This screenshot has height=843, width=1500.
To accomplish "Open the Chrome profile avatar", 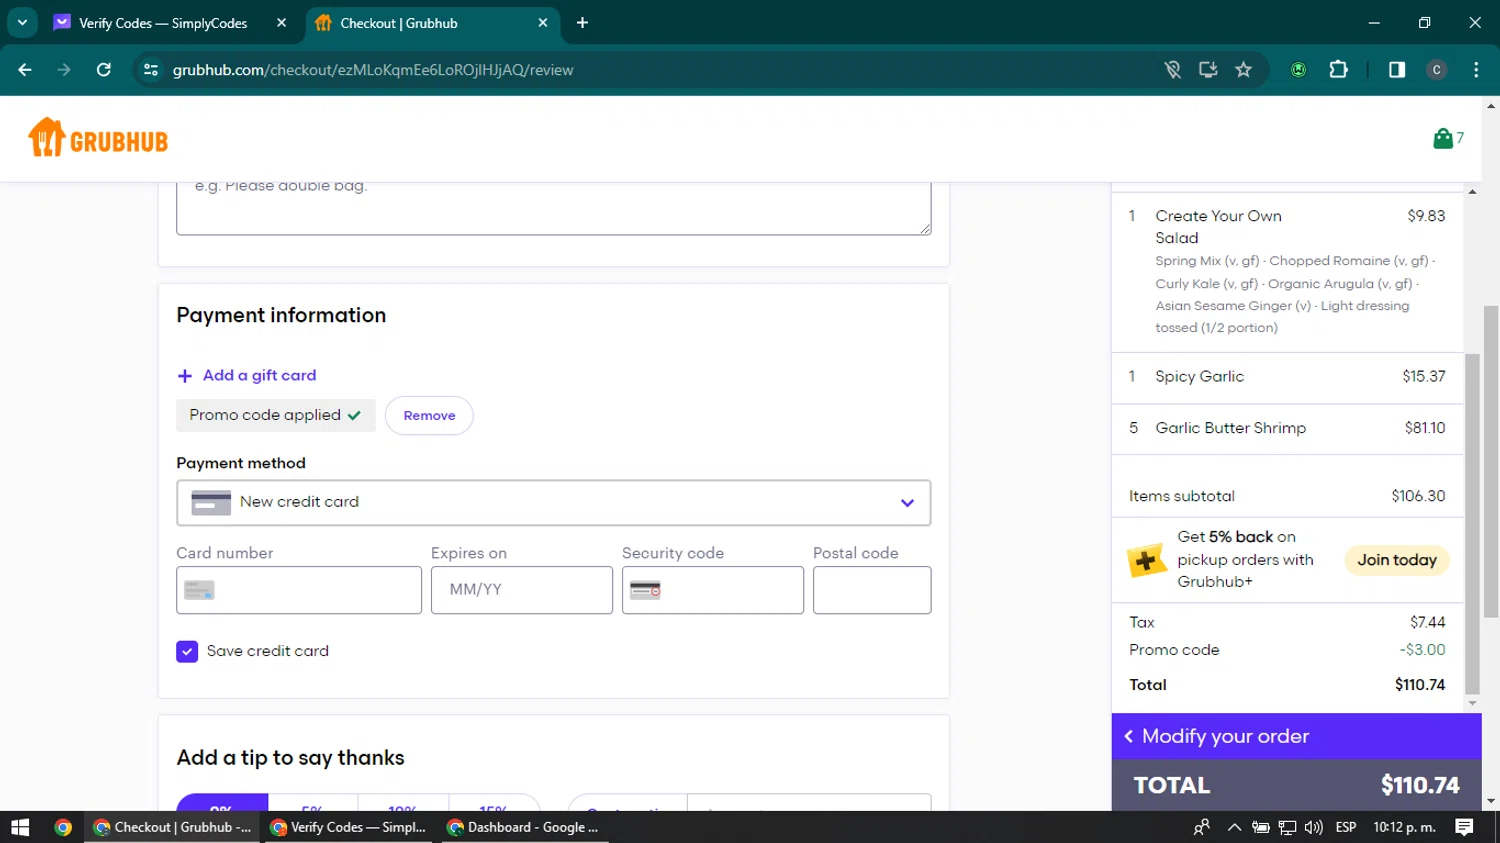I will click(x=1436, y=70).
